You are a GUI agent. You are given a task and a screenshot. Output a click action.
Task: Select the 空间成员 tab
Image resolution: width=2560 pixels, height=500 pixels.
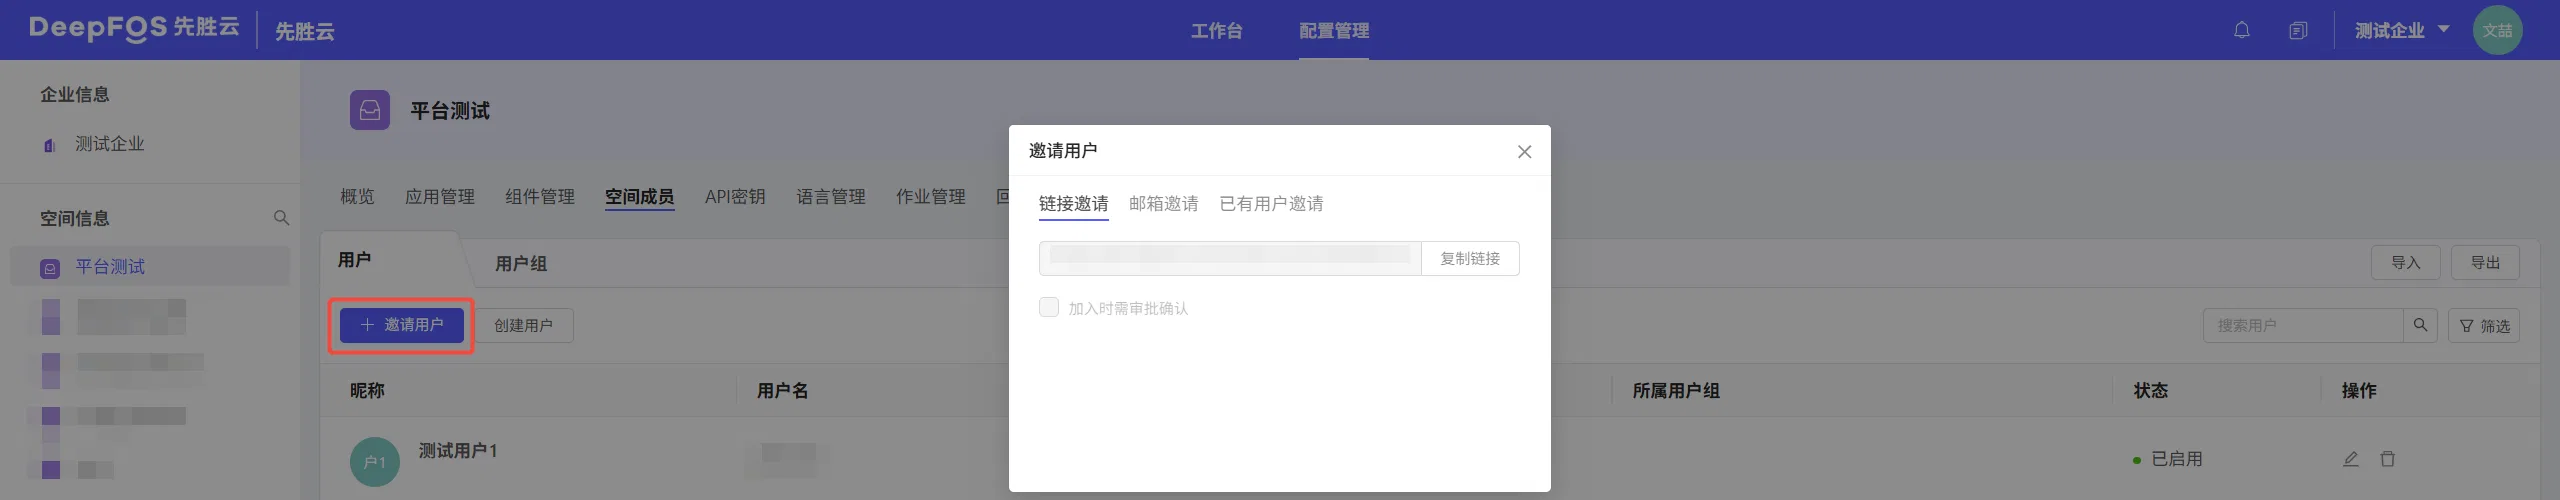639,197
